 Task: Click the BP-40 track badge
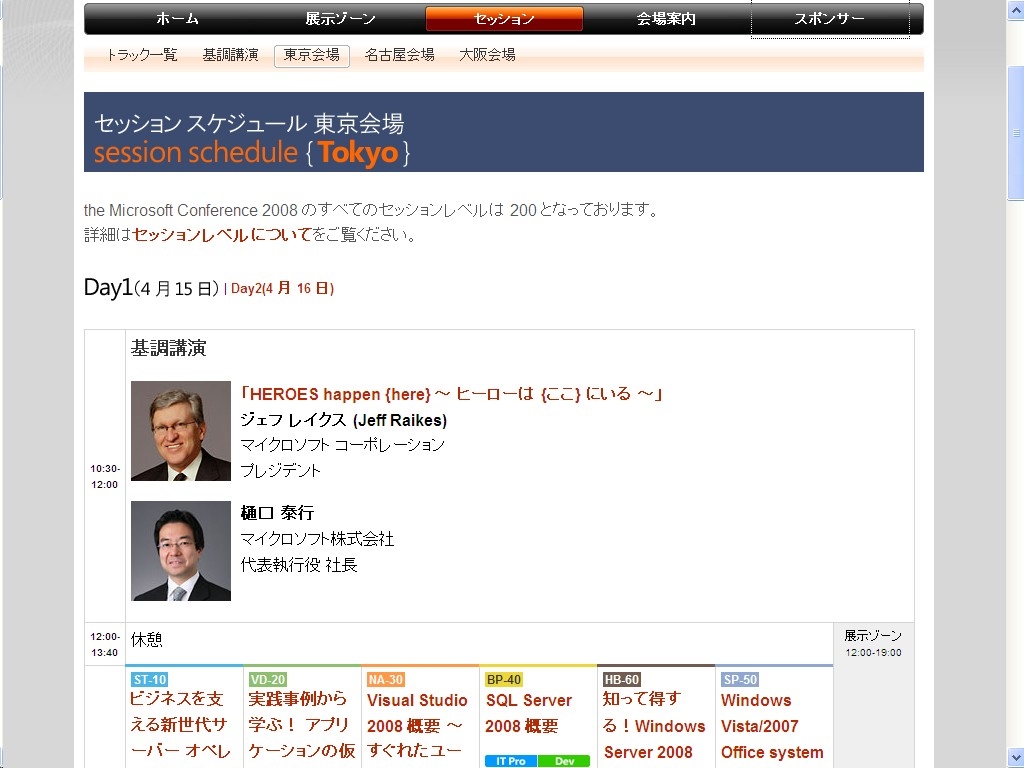(x=504, y=679)
